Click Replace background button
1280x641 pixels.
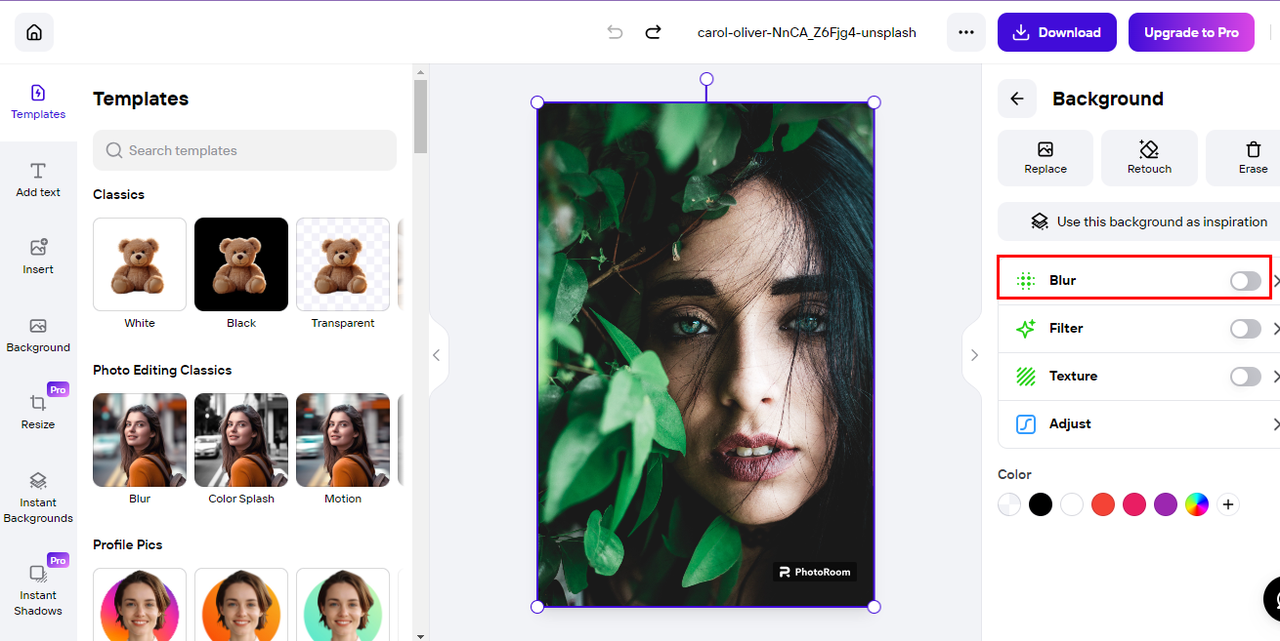click(1045, 158)
